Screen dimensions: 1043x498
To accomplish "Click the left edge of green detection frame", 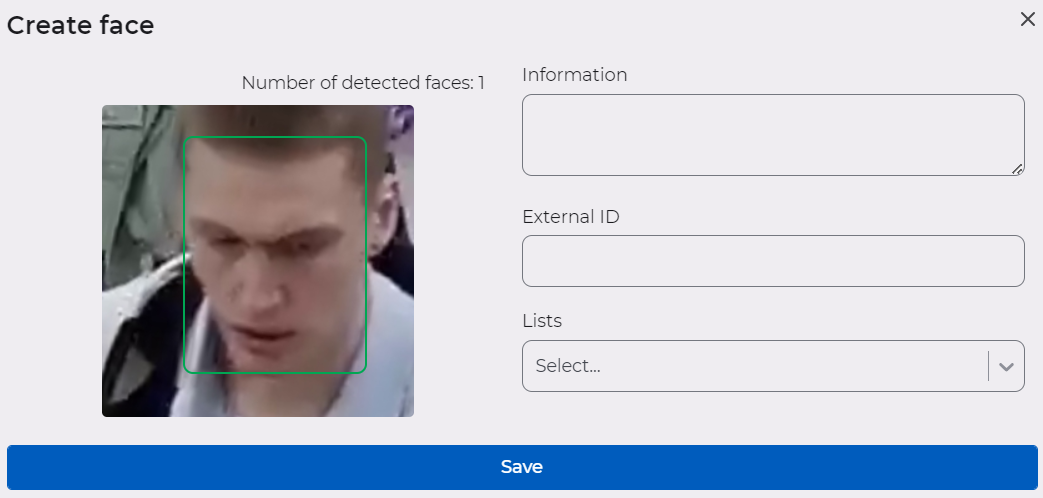I will click(x=184, y=255).
